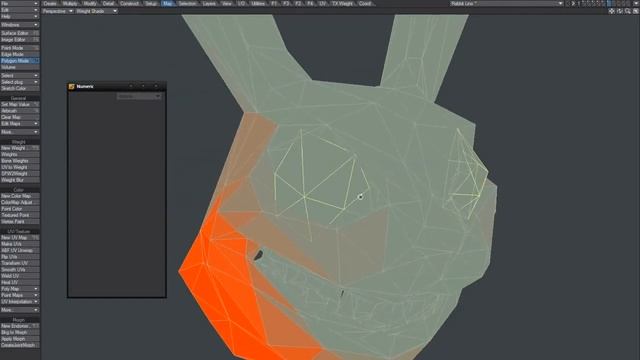640x360 pixels.
Task: Click the viewport maximize icon at top right
Action: (x=636, y=11)
